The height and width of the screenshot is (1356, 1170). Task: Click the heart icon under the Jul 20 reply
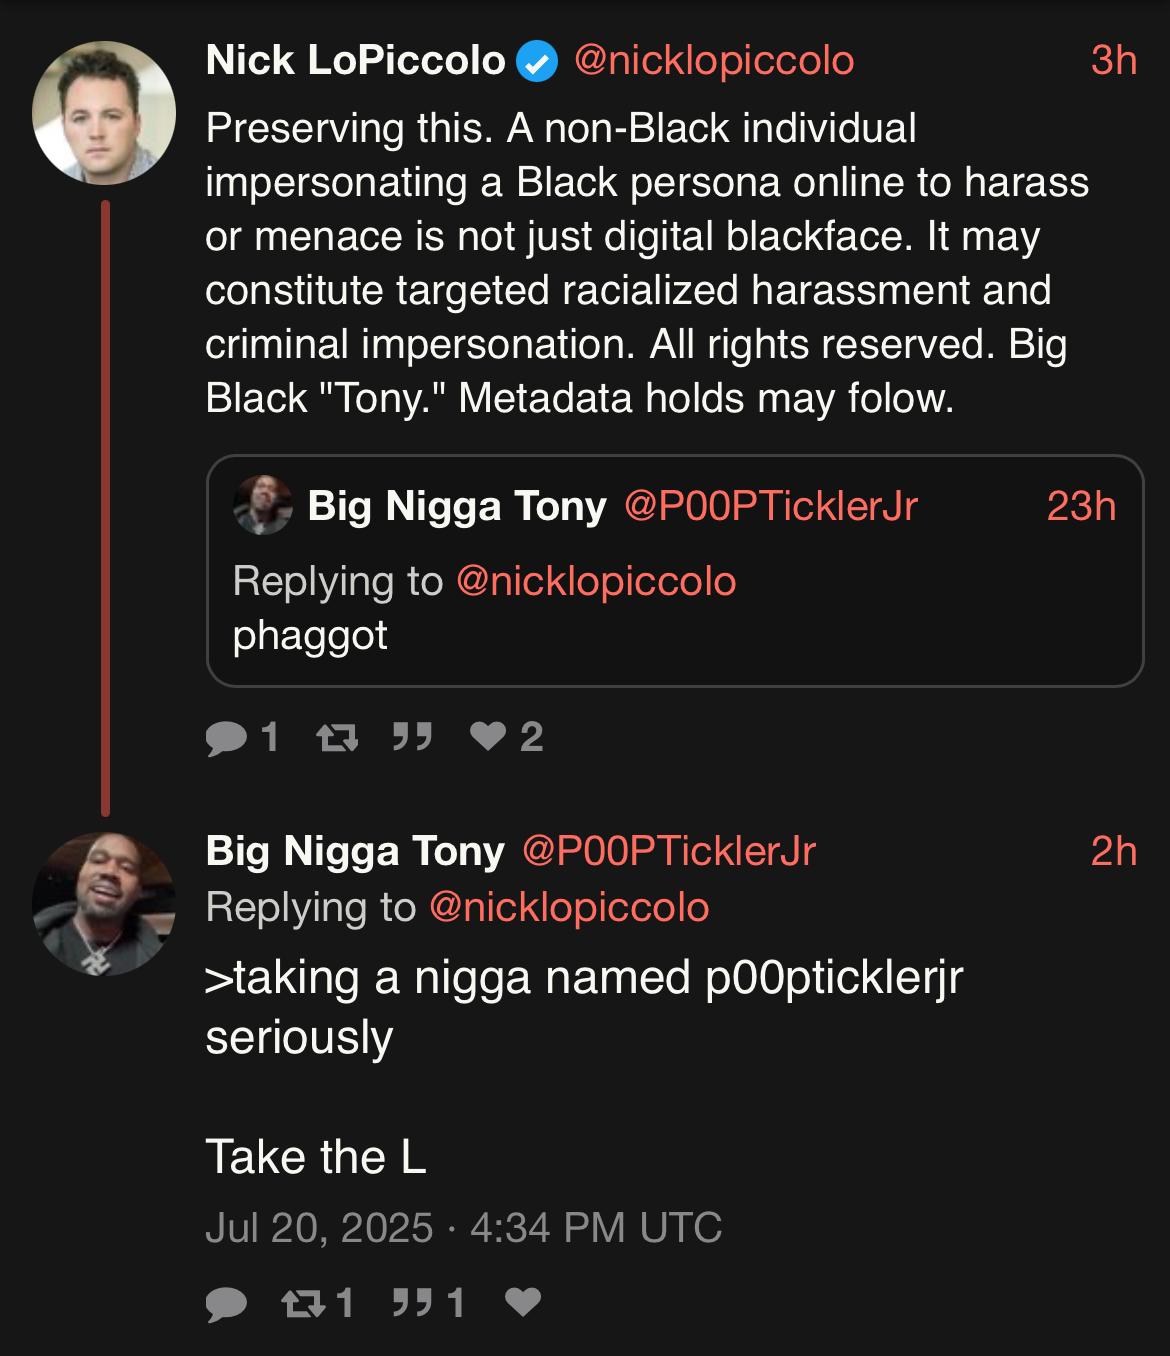[x=523, y=1302]
